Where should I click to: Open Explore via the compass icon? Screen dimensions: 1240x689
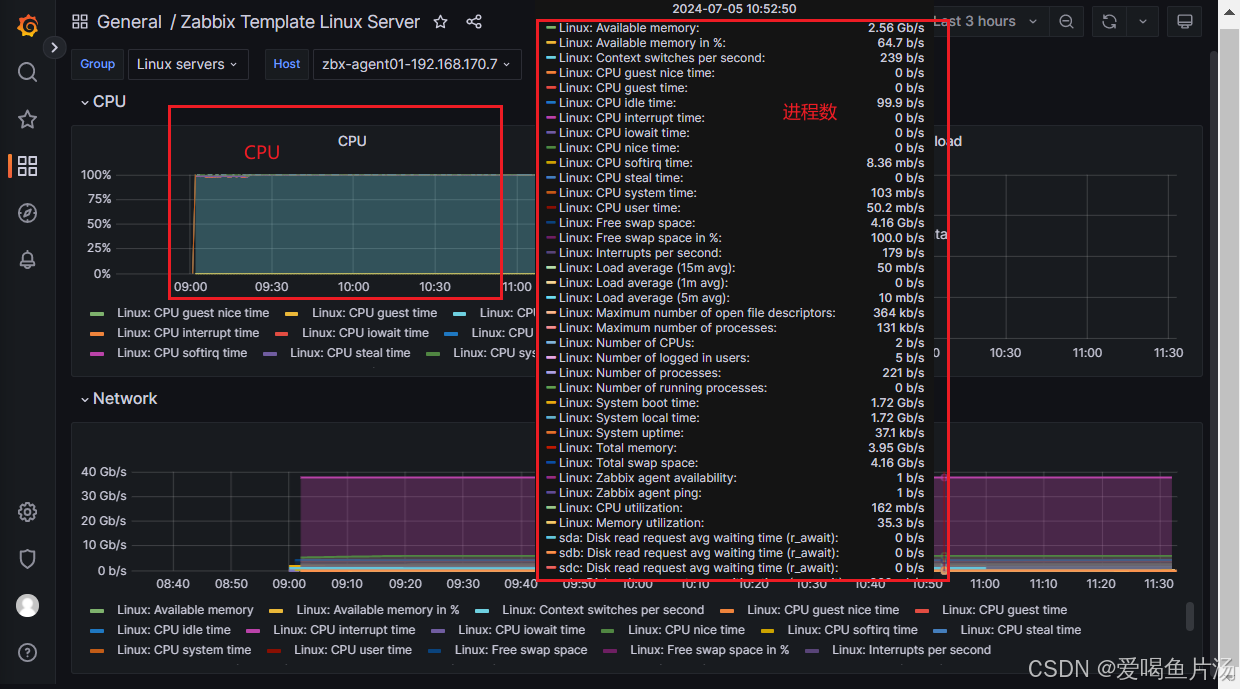[x=28, y=213]
